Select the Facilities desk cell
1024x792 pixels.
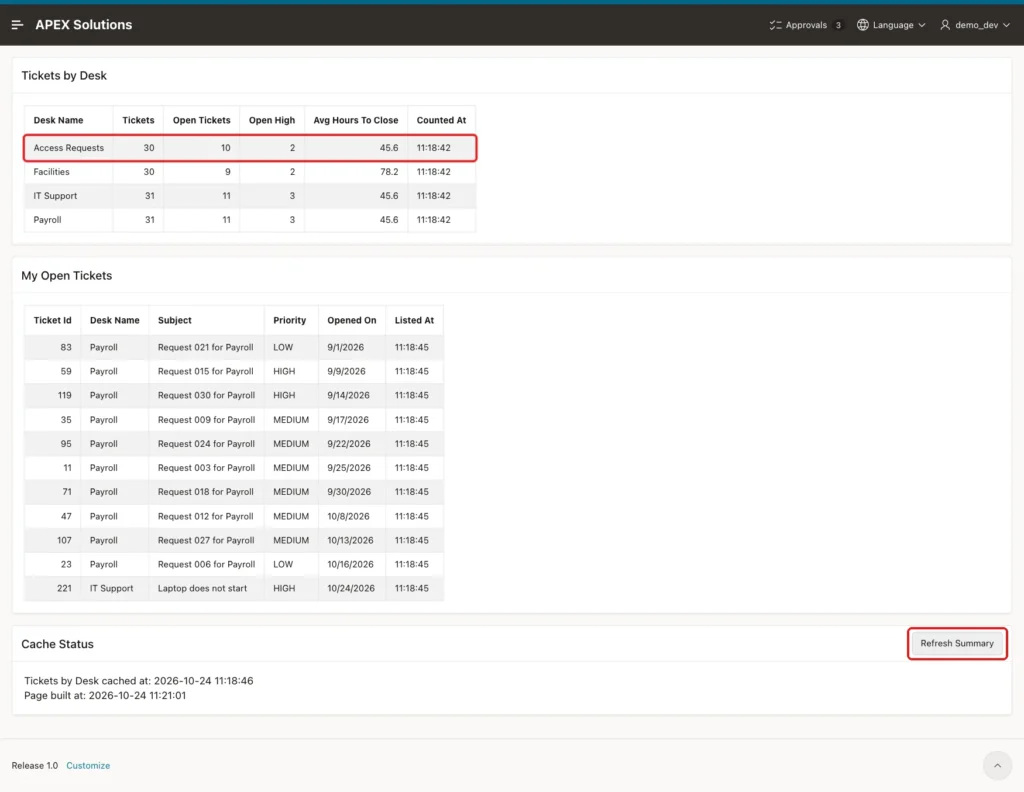[69, 172]
